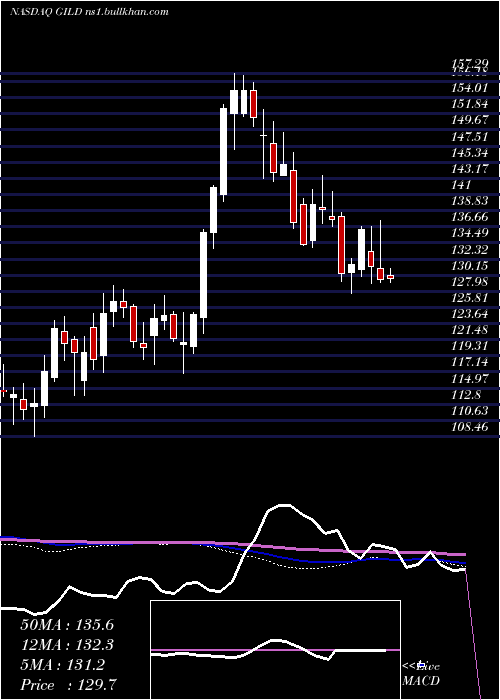Click the 12MA : 132.3 readout
The image size is (500, 700).
click(67, 645)
